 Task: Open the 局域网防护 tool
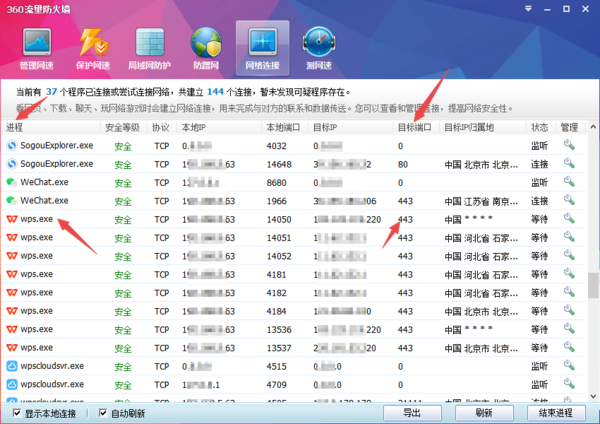(x=149, y=49)
